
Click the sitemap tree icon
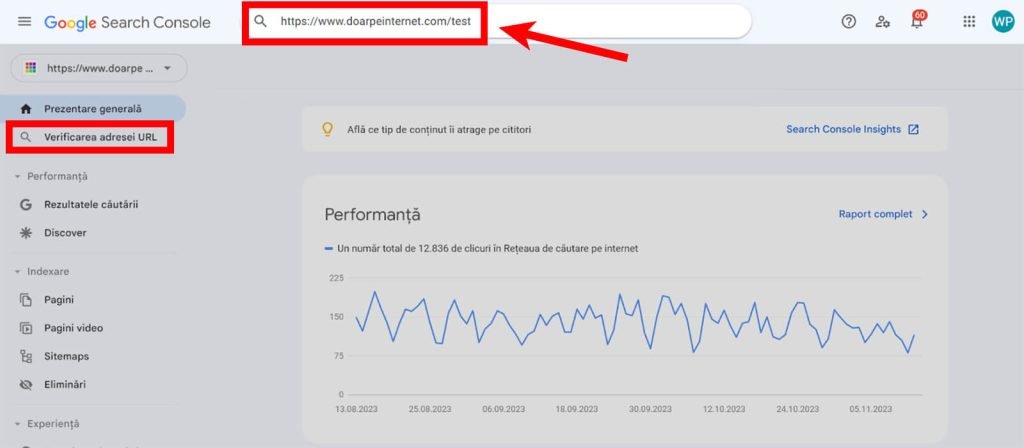(x=25, y=357)
